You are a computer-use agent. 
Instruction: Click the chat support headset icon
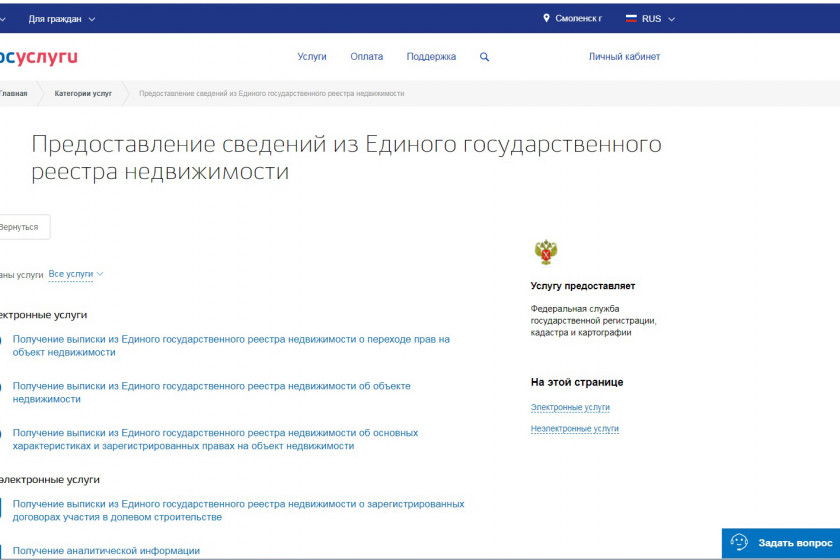[x=739, y=543]
